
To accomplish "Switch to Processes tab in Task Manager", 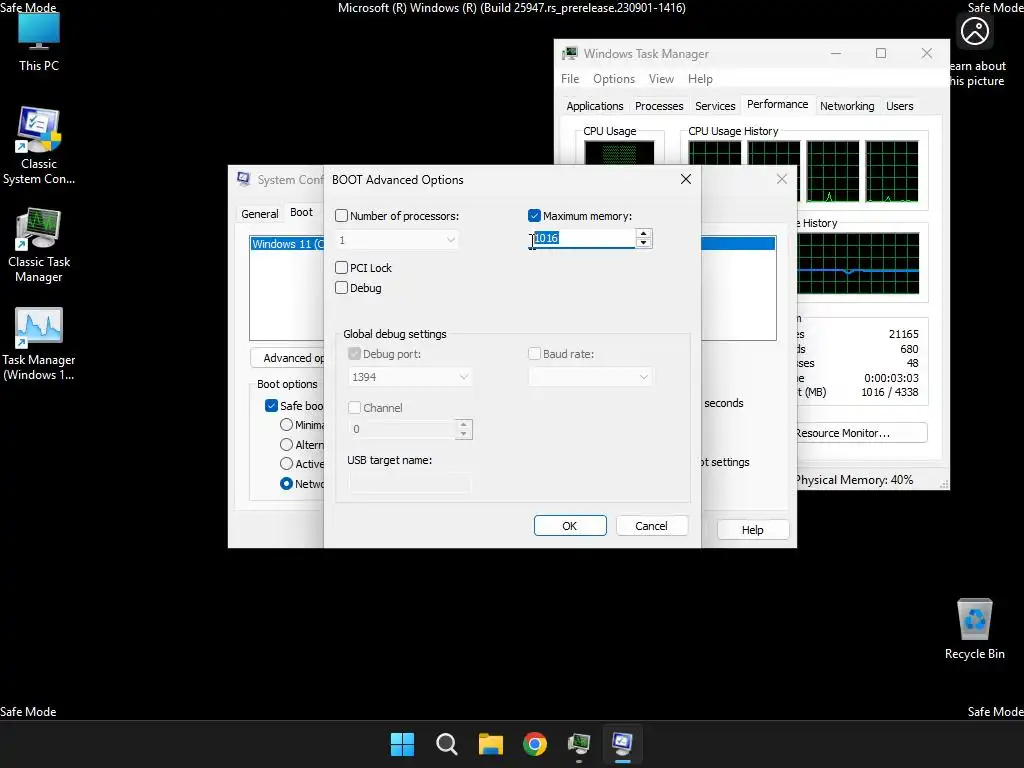I will pos(659,106).
